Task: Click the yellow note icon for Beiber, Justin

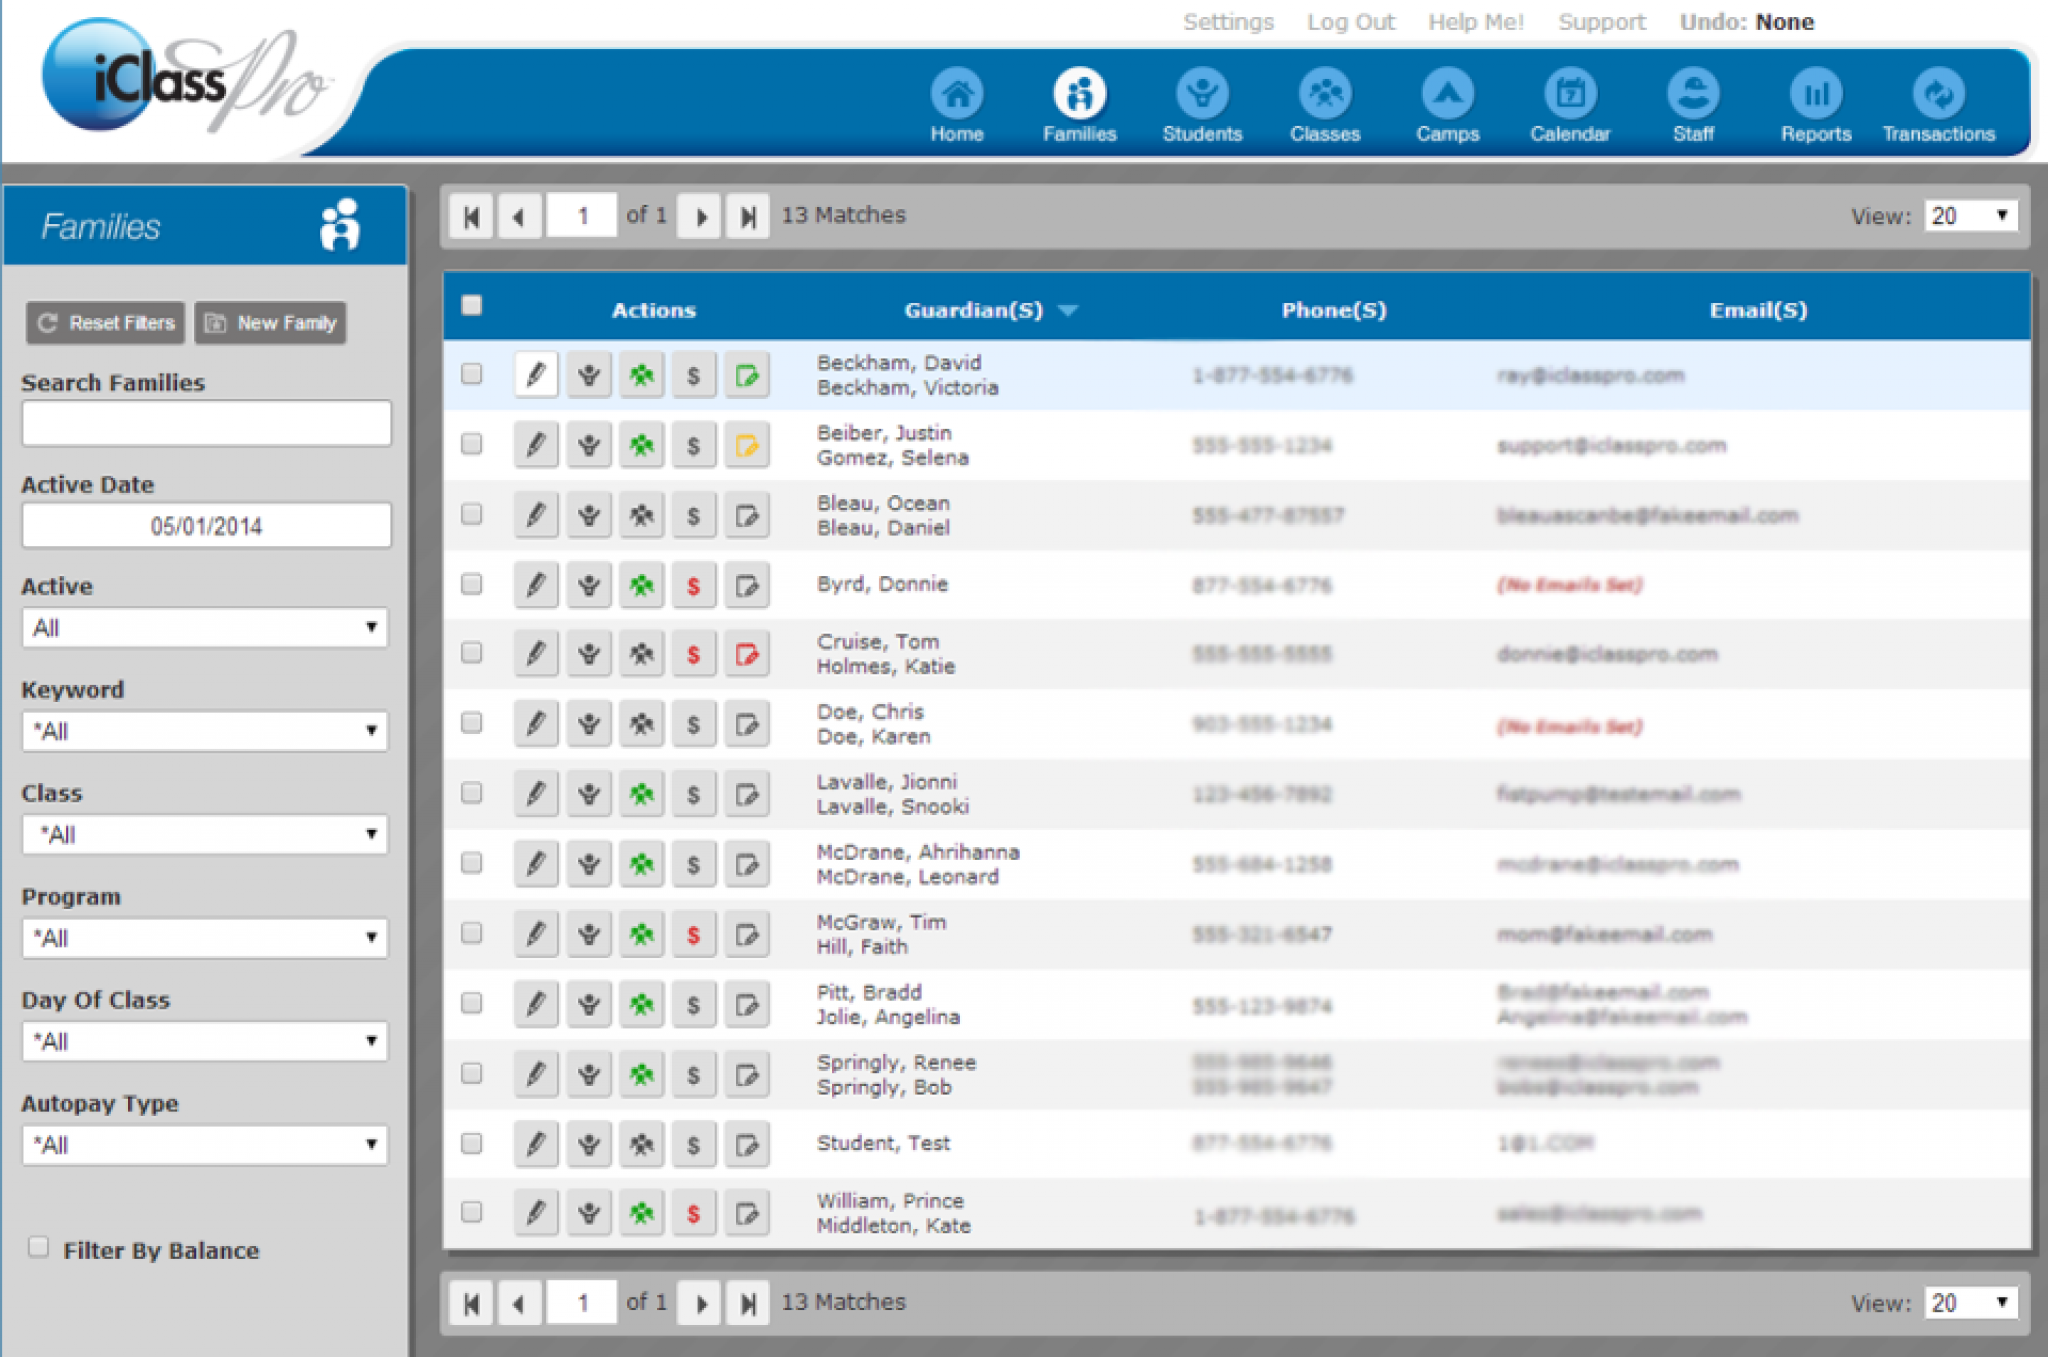Action: click(747, 445)
